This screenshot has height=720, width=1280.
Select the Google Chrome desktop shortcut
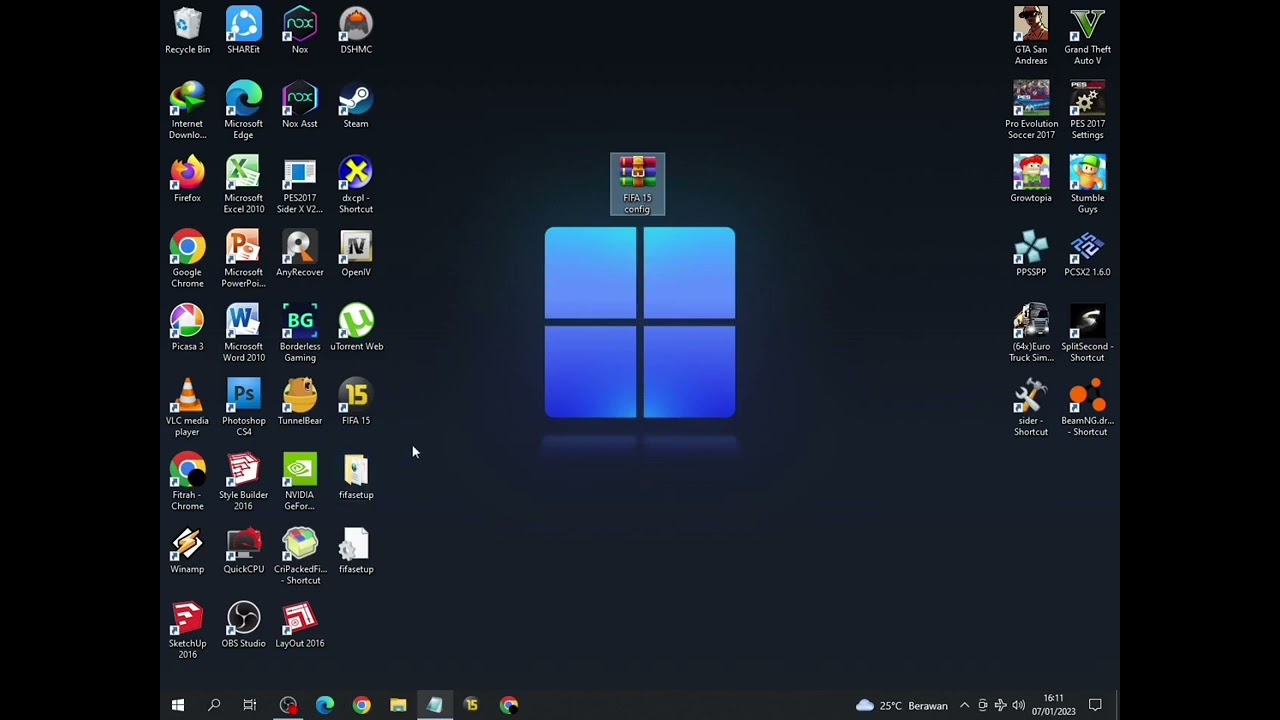point(187,259)
